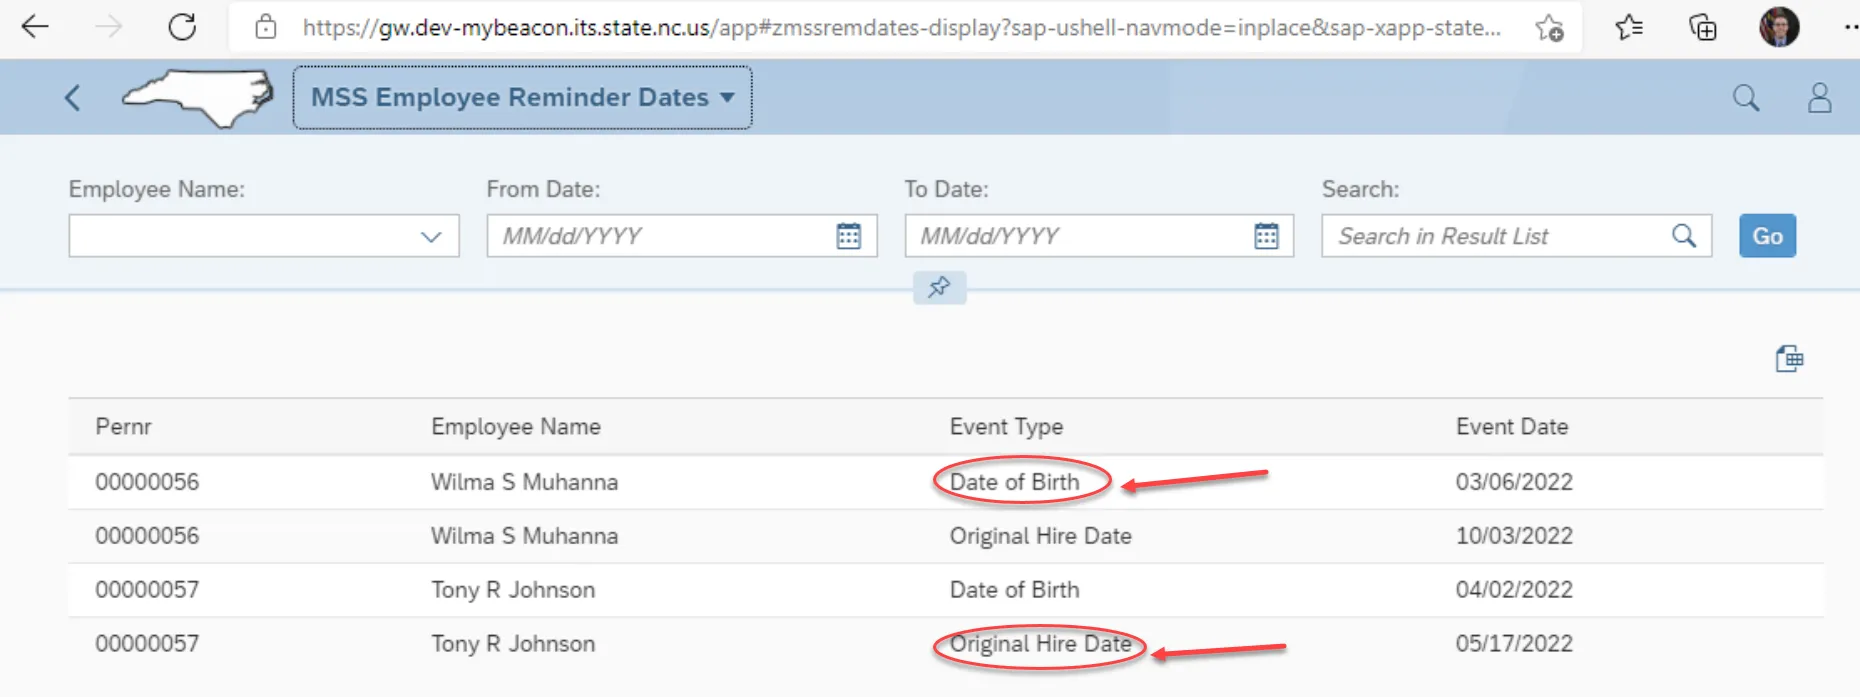Click the From Date input field
Image resolution: width=1860 pixels, height=697 pixels.
660,236
